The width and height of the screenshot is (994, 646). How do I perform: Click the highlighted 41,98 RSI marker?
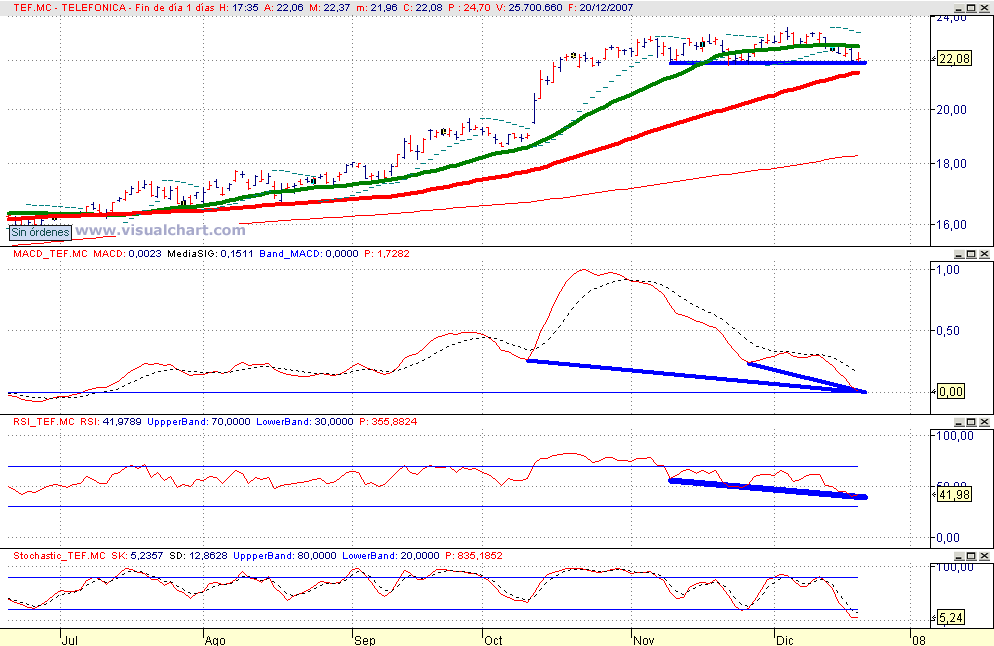953,494
